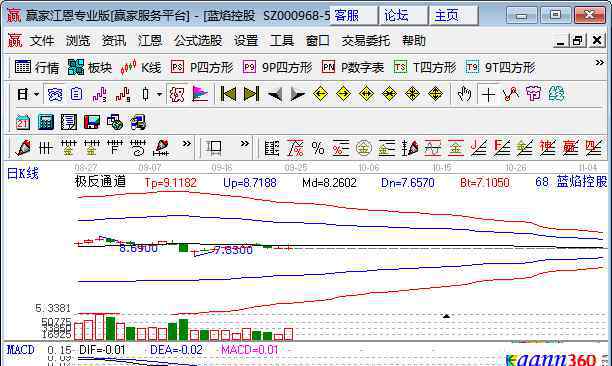Open the 板块 sector panel
This screenshot has height=366, width=612.
[90, 68]
